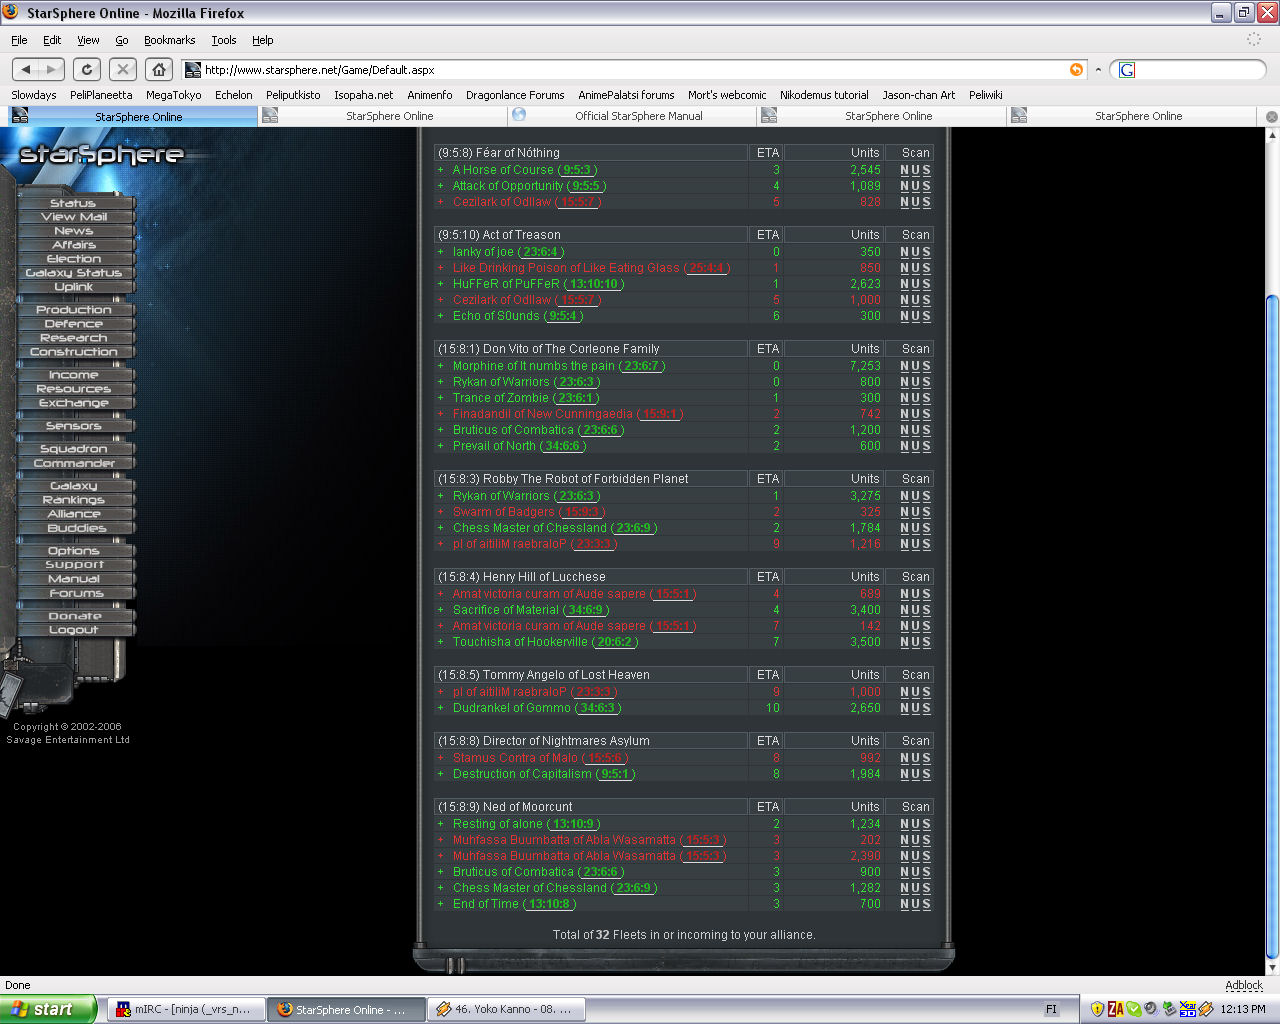The height and width of the screenshot is (1024, 1280).
Task: Open the Bookmarks menu
Action: 169,40
